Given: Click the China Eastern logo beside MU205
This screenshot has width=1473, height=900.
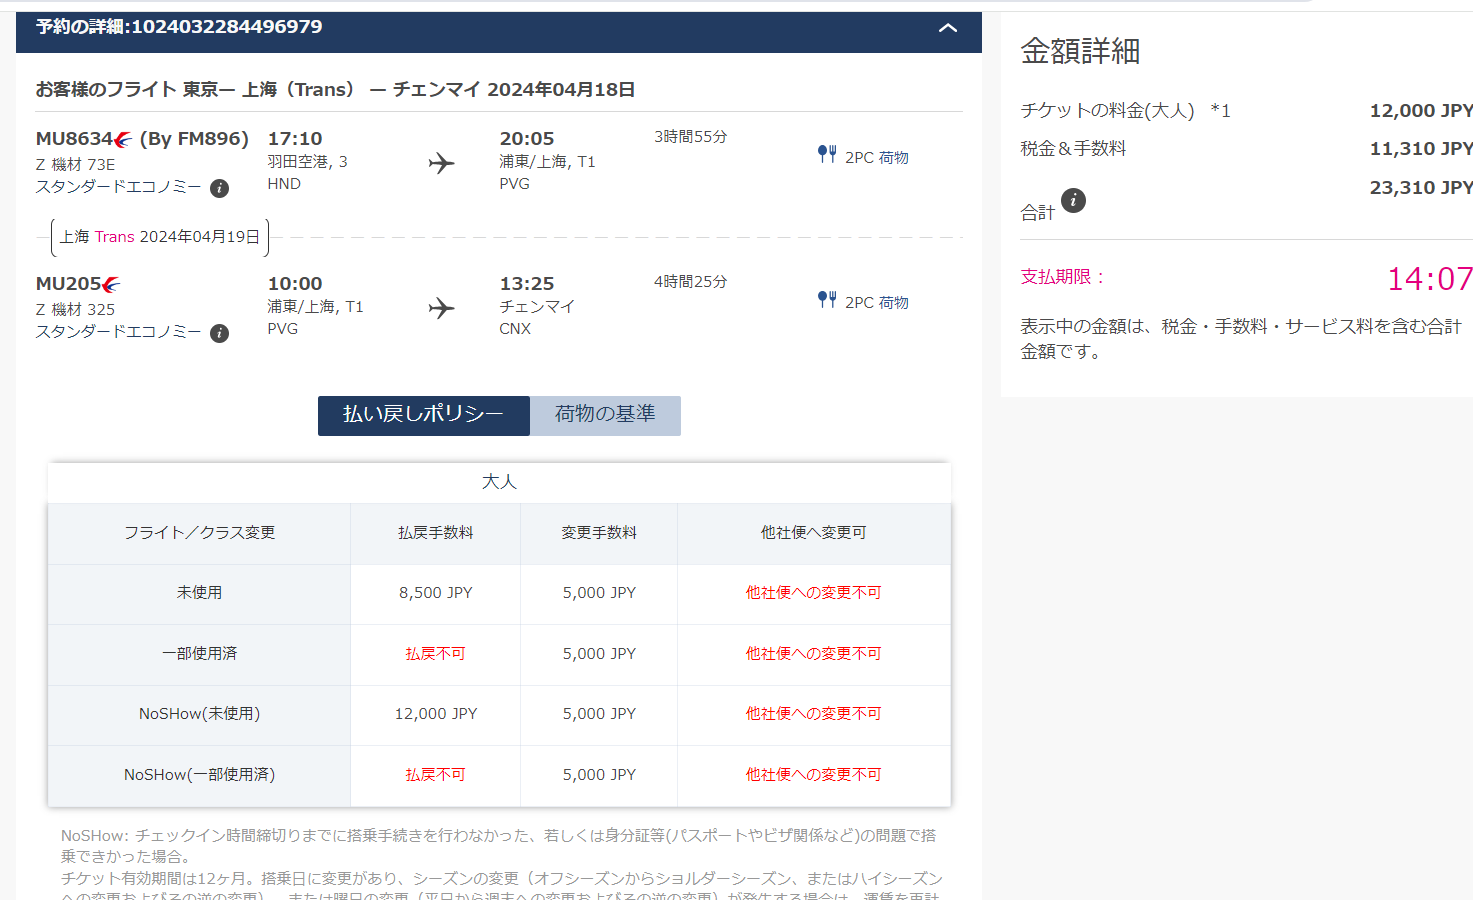Looking at the screenshot, I should (x=111, y=285).
